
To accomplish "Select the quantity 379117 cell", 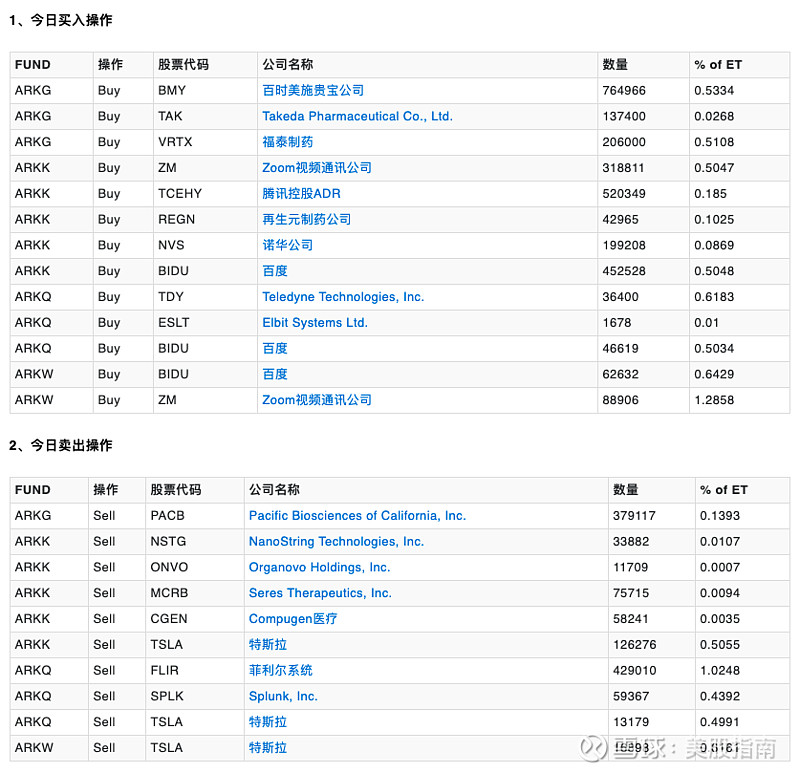I will click(x=652, y=516).
